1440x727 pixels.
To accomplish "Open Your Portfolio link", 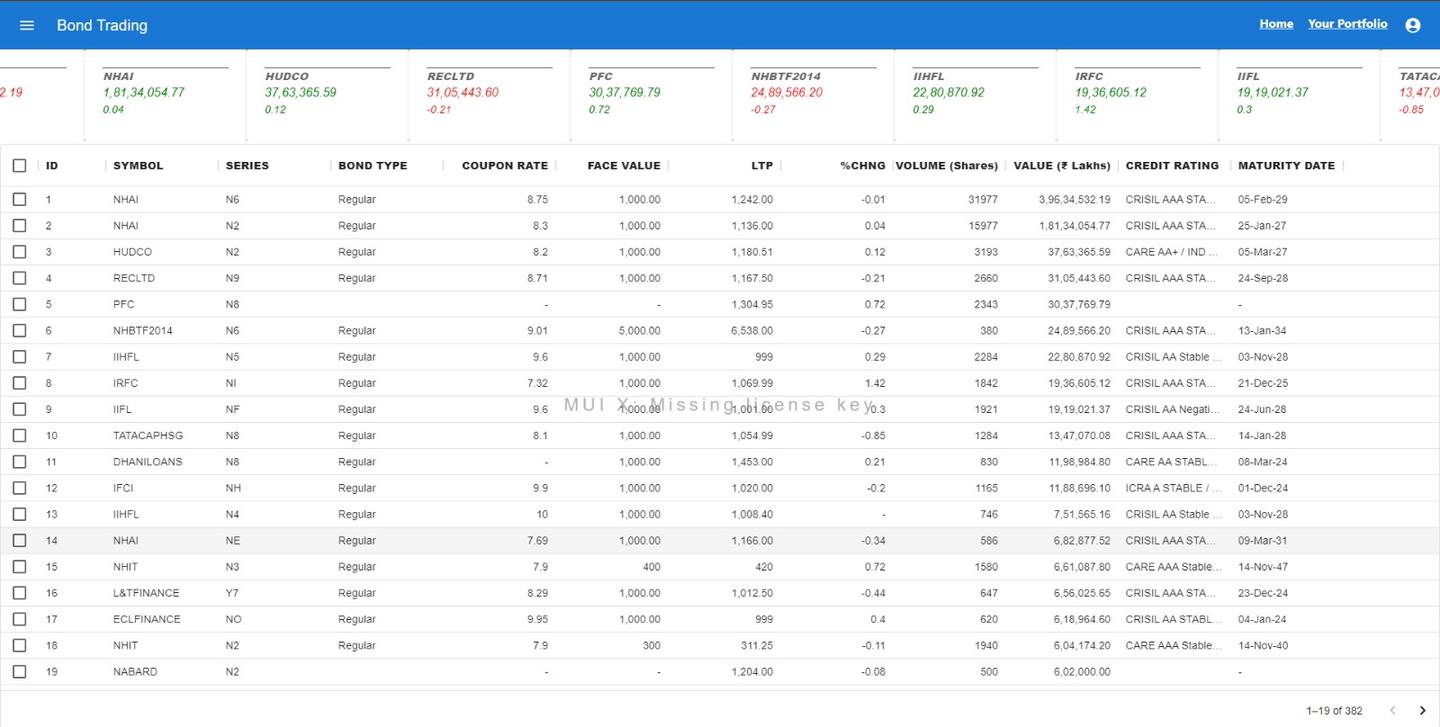I will 1347,24.
